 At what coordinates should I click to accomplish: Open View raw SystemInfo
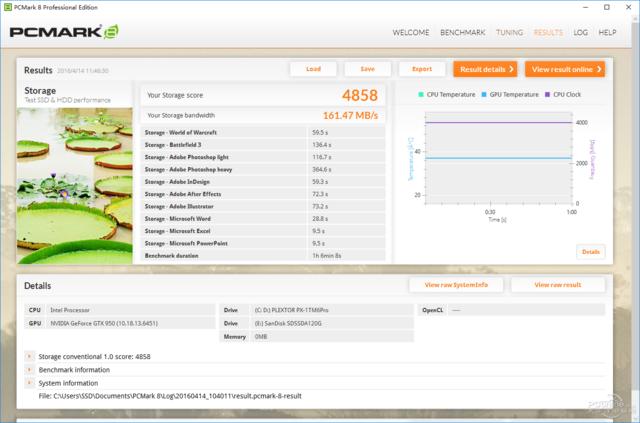click(x=456, y=285)
